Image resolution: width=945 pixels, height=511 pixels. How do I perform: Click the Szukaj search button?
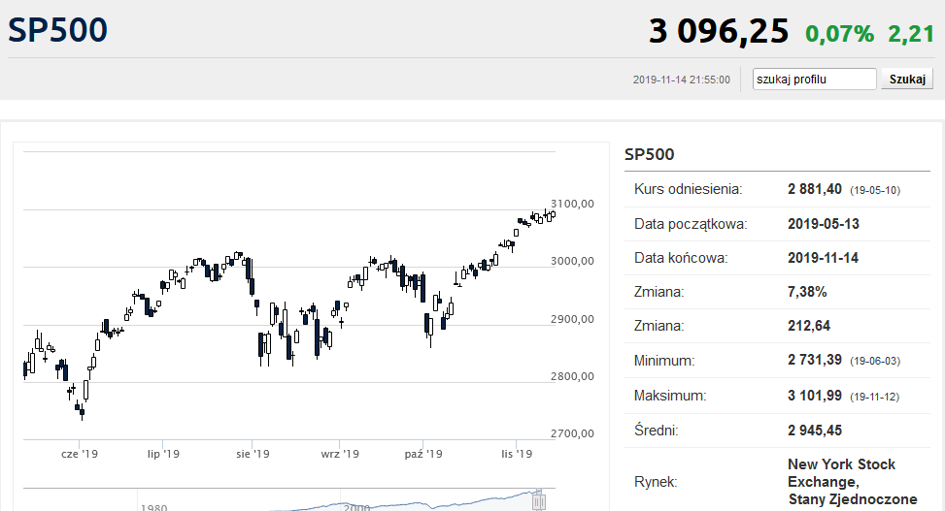[x=907, y=79]
